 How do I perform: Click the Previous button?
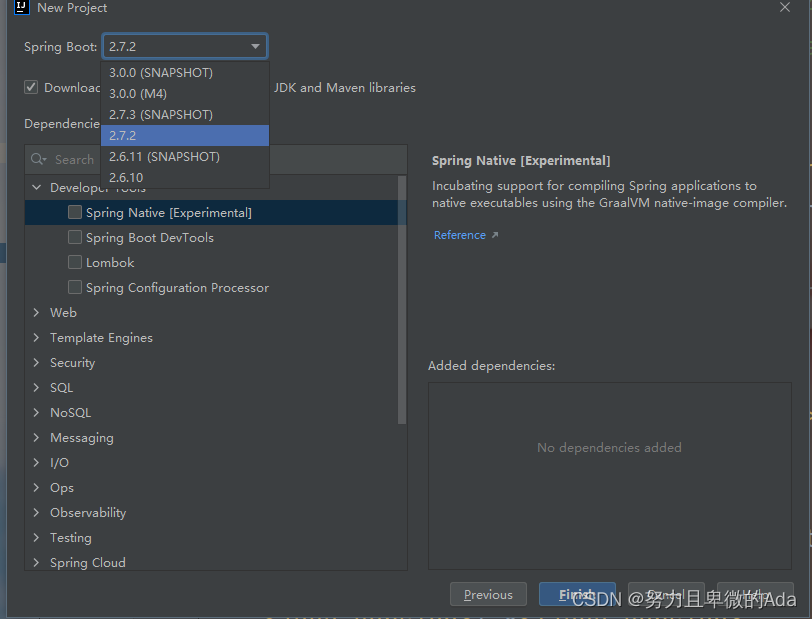[x=488, y=594]
